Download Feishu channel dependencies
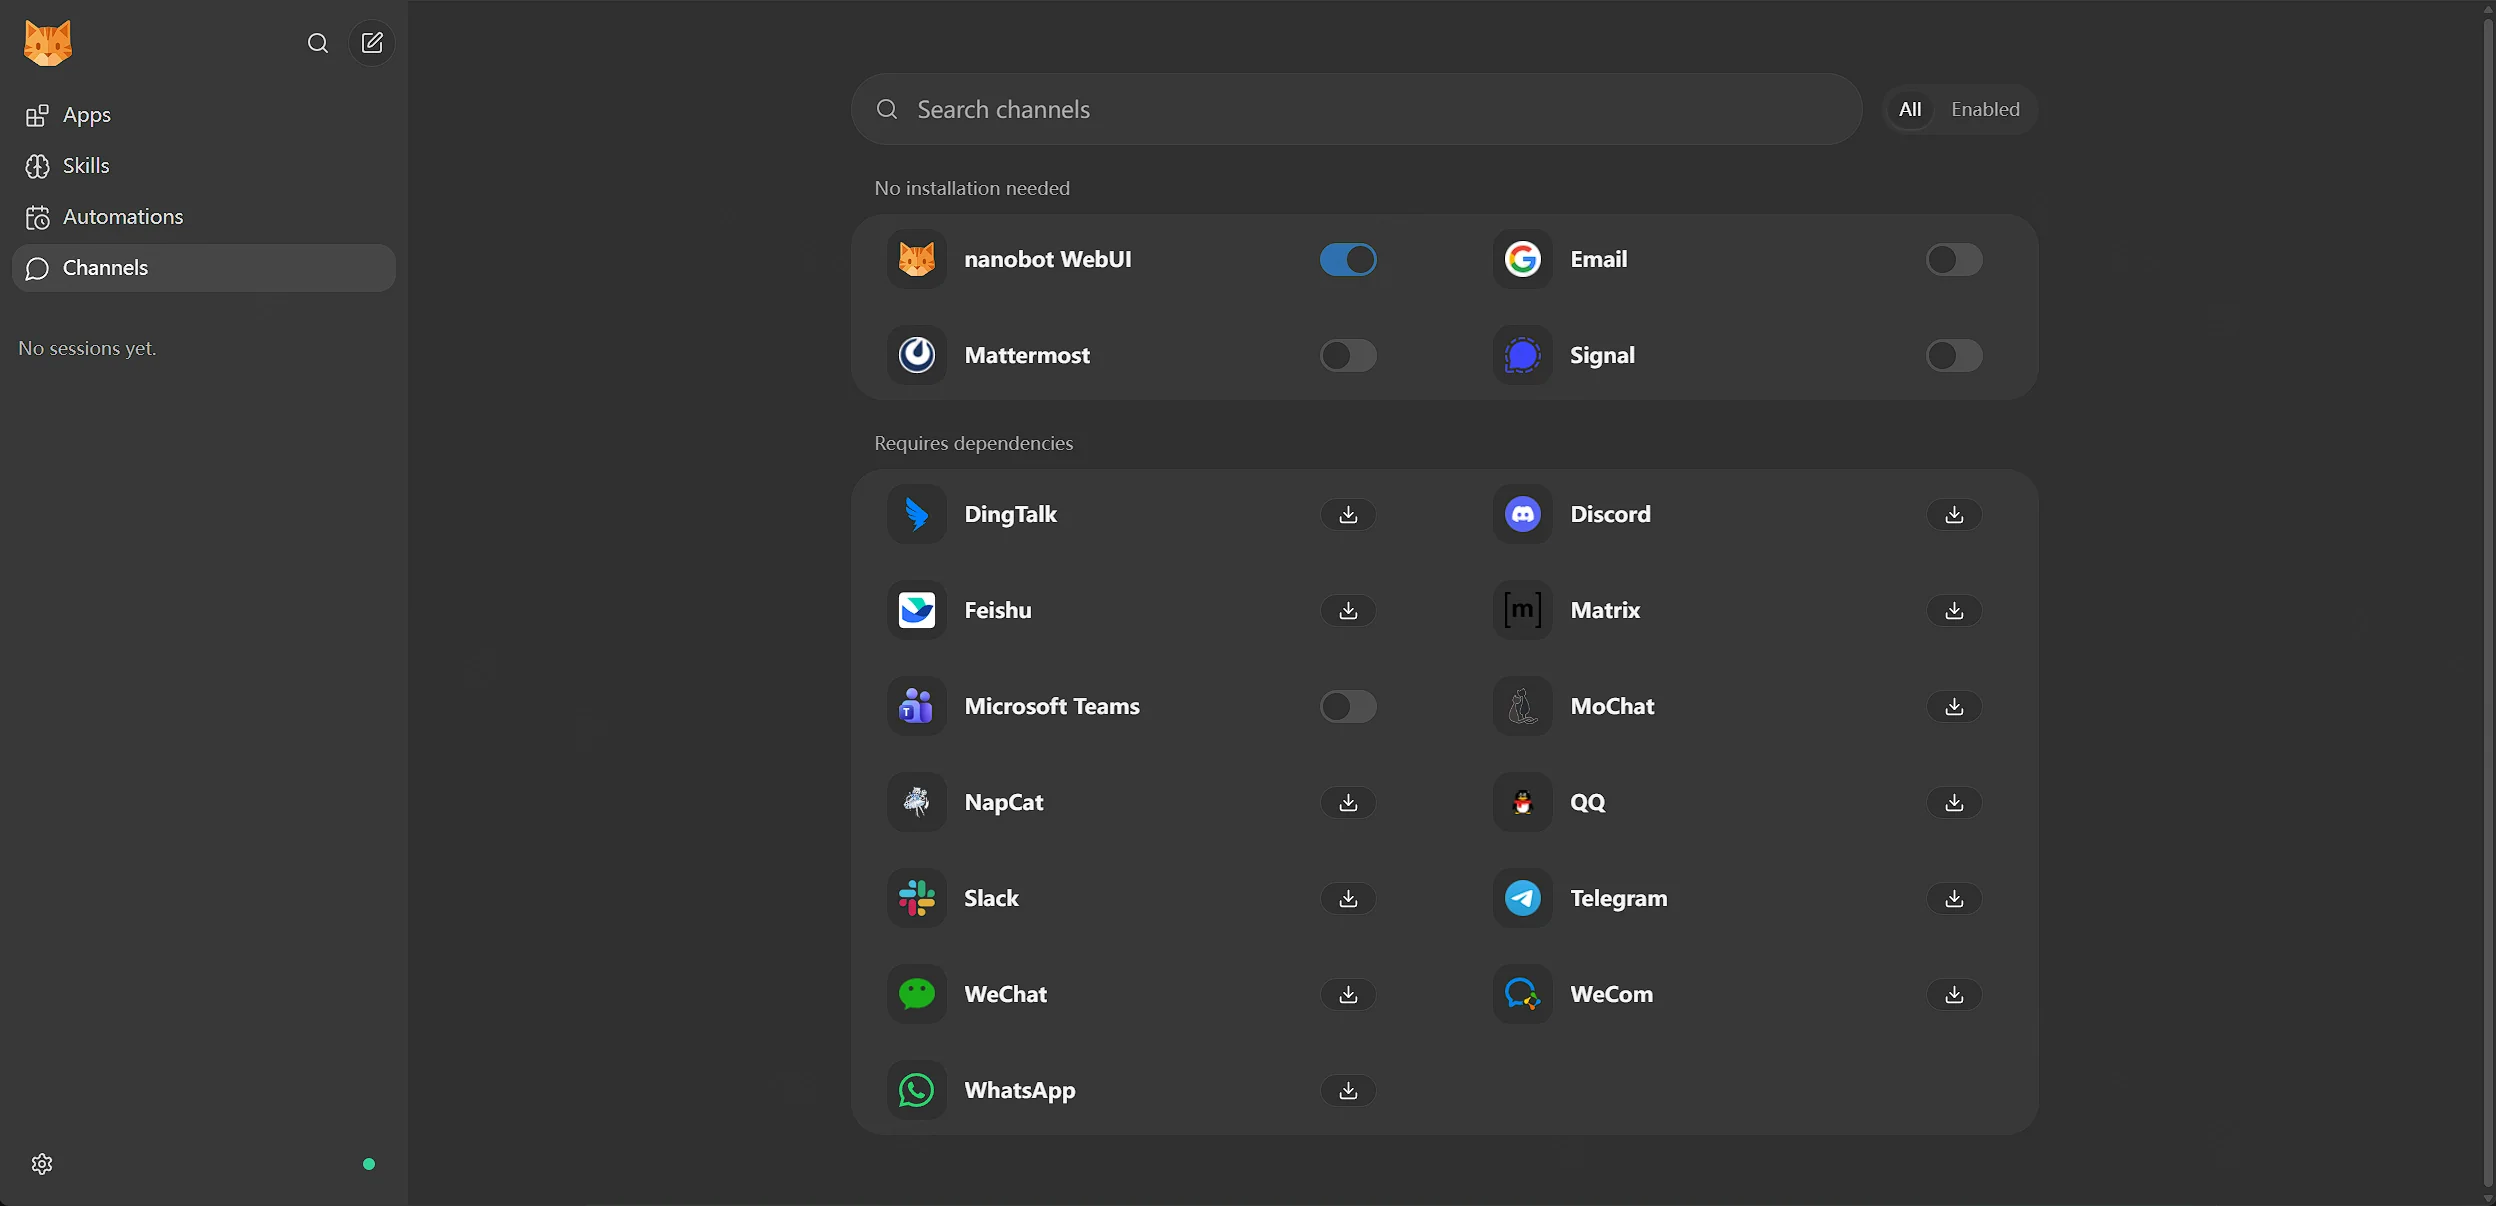This screenshot has height=1206, width=2496. pos(1348,610)
